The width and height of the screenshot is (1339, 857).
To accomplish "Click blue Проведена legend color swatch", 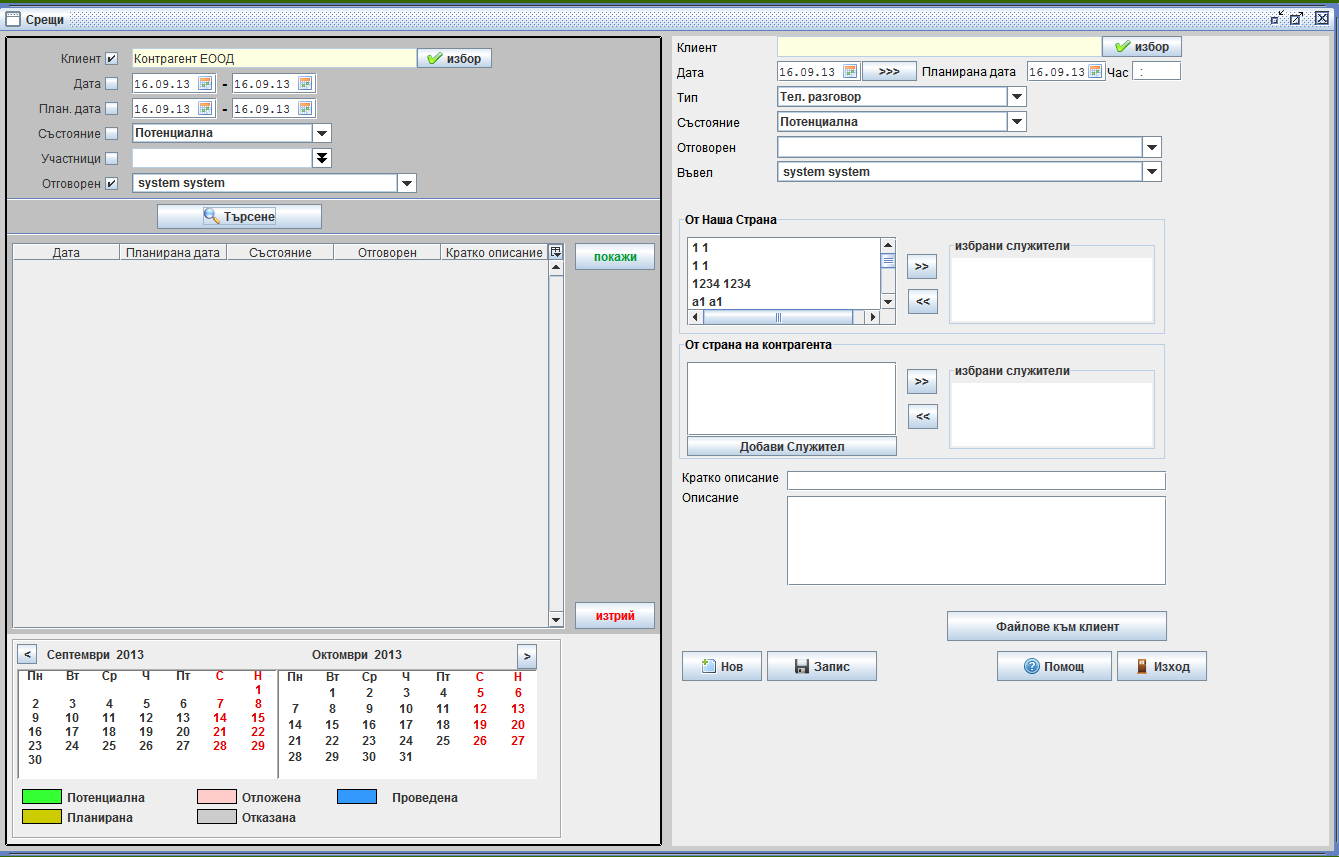I will coord(357,798).
